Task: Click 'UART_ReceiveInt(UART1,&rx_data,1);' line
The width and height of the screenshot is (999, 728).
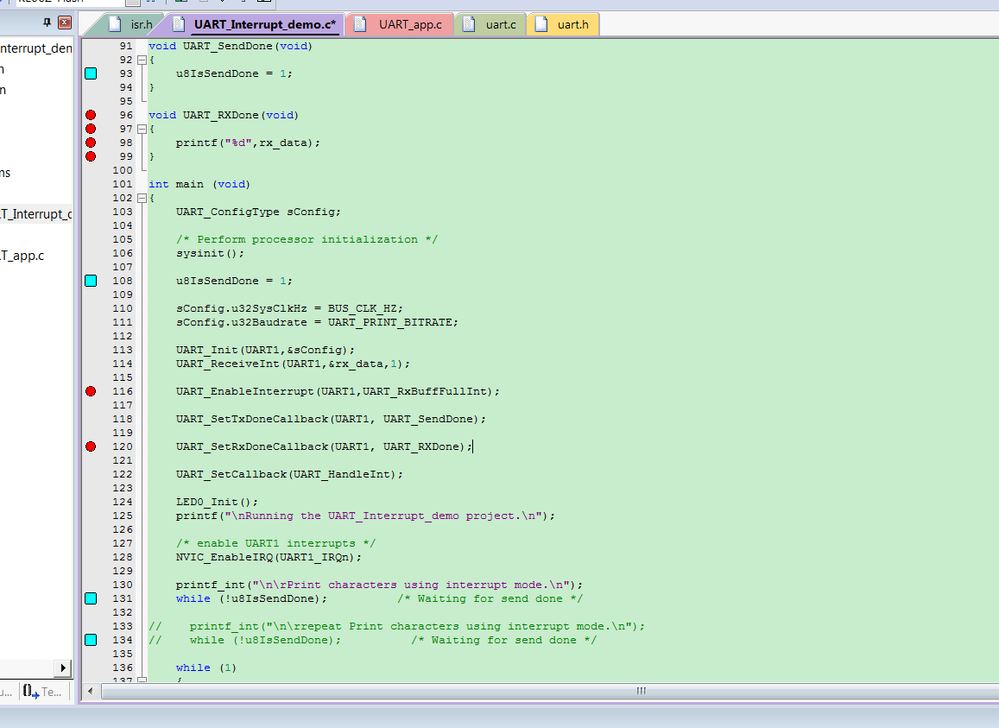Action: pos(293,364)
